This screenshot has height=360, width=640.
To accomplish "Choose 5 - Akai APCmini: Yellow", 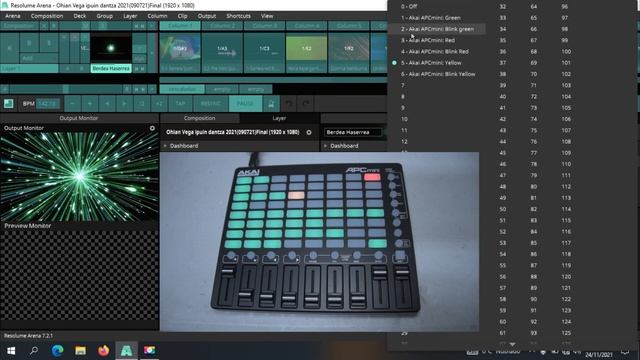I will (x=431, y=63).
